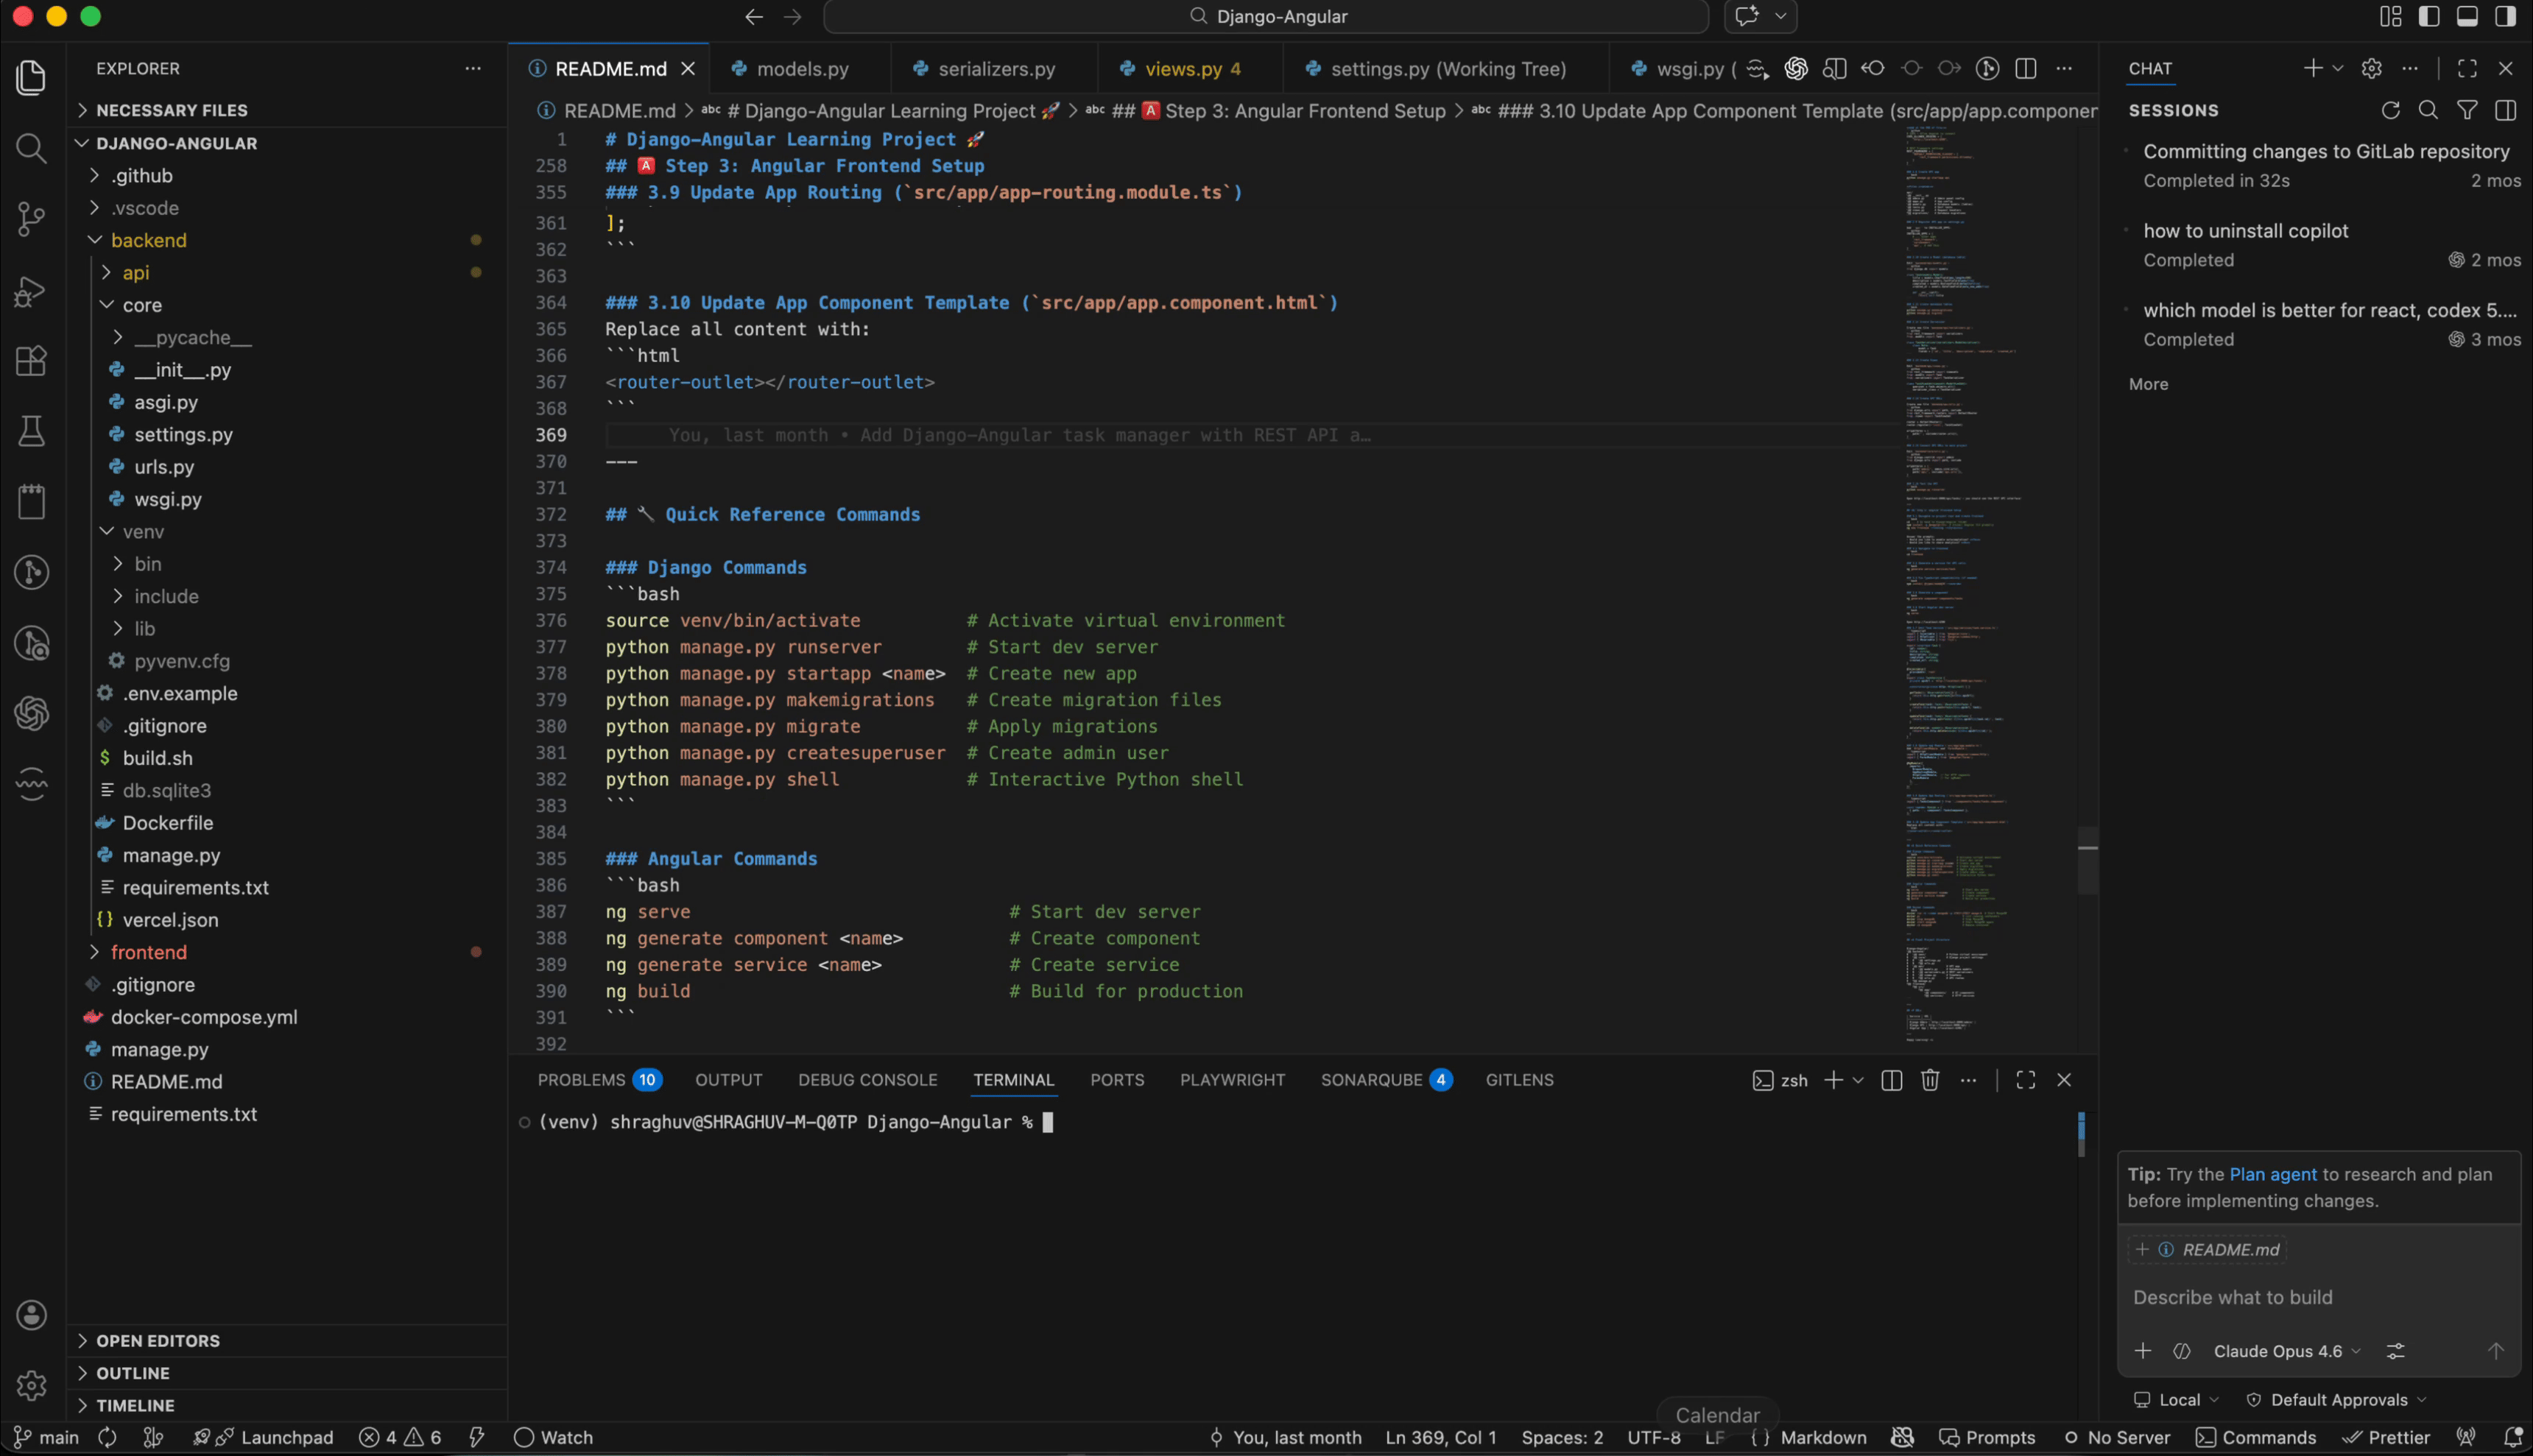Open chat tools configuration sliders

click(2395, 1351)
